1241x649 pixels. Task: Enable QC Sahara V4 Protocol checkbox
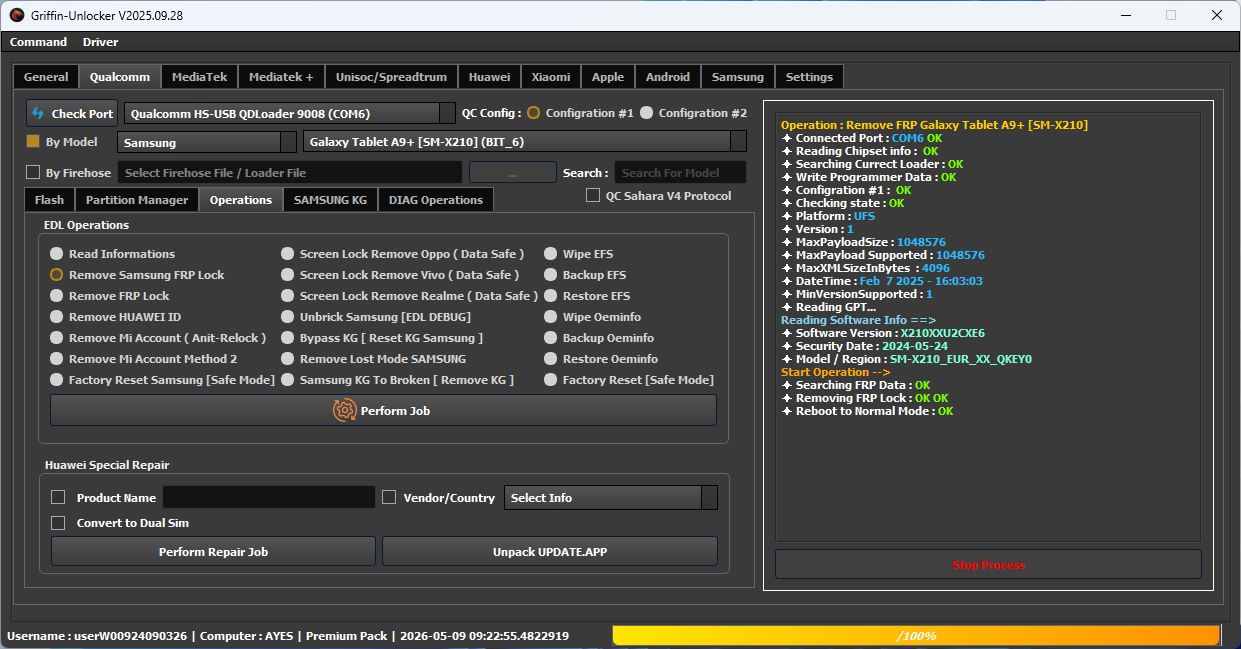[x=593, y=195]
